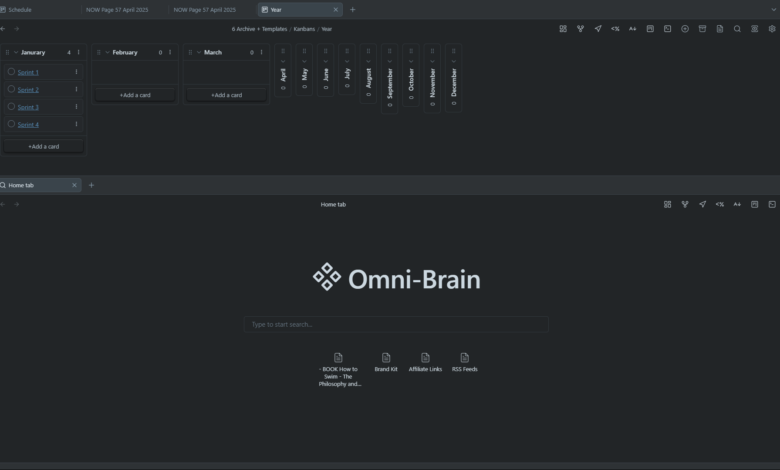This screenshot has height=470, width=780.
Task: Open the February lane options menu
Action: point(170,52)
